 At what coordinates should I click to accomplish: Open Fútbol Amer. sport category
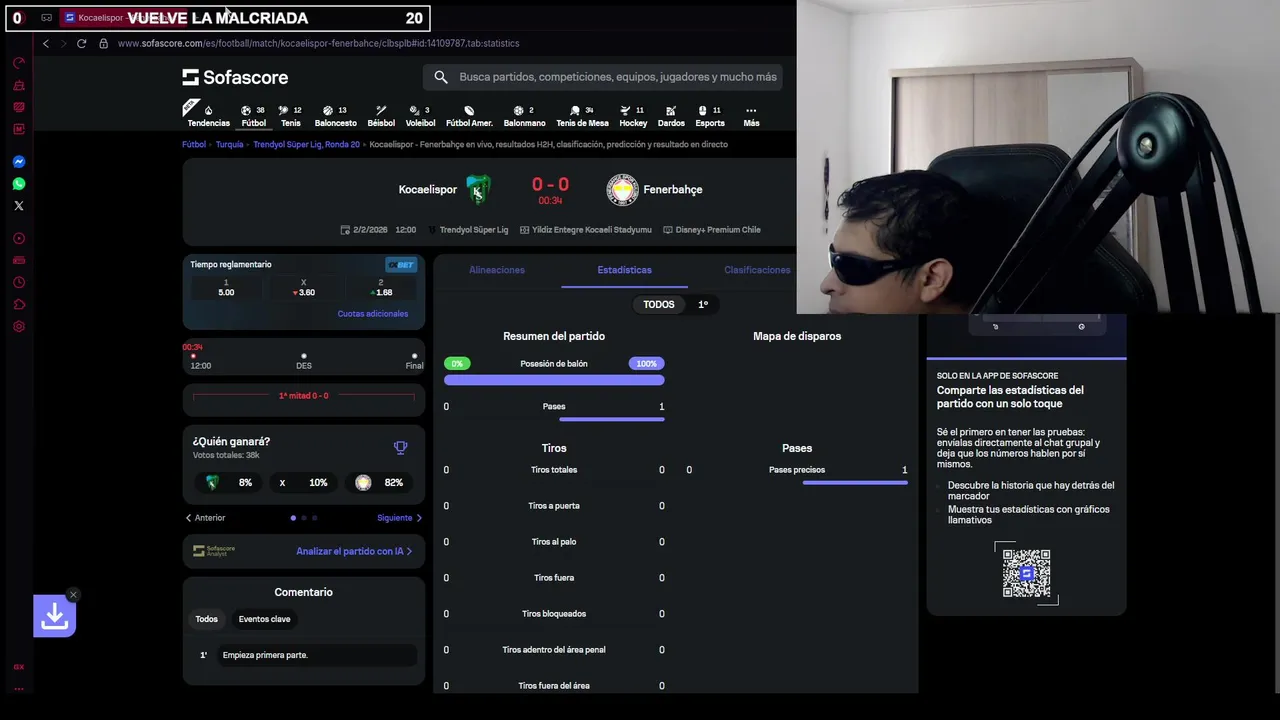[469, 116]
